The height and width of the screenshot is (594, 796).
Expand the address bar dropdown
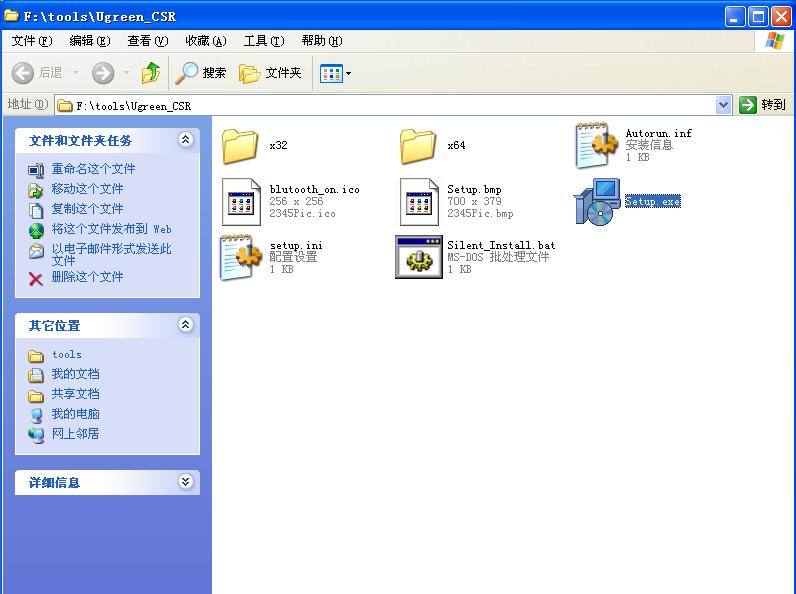[723, 106]
